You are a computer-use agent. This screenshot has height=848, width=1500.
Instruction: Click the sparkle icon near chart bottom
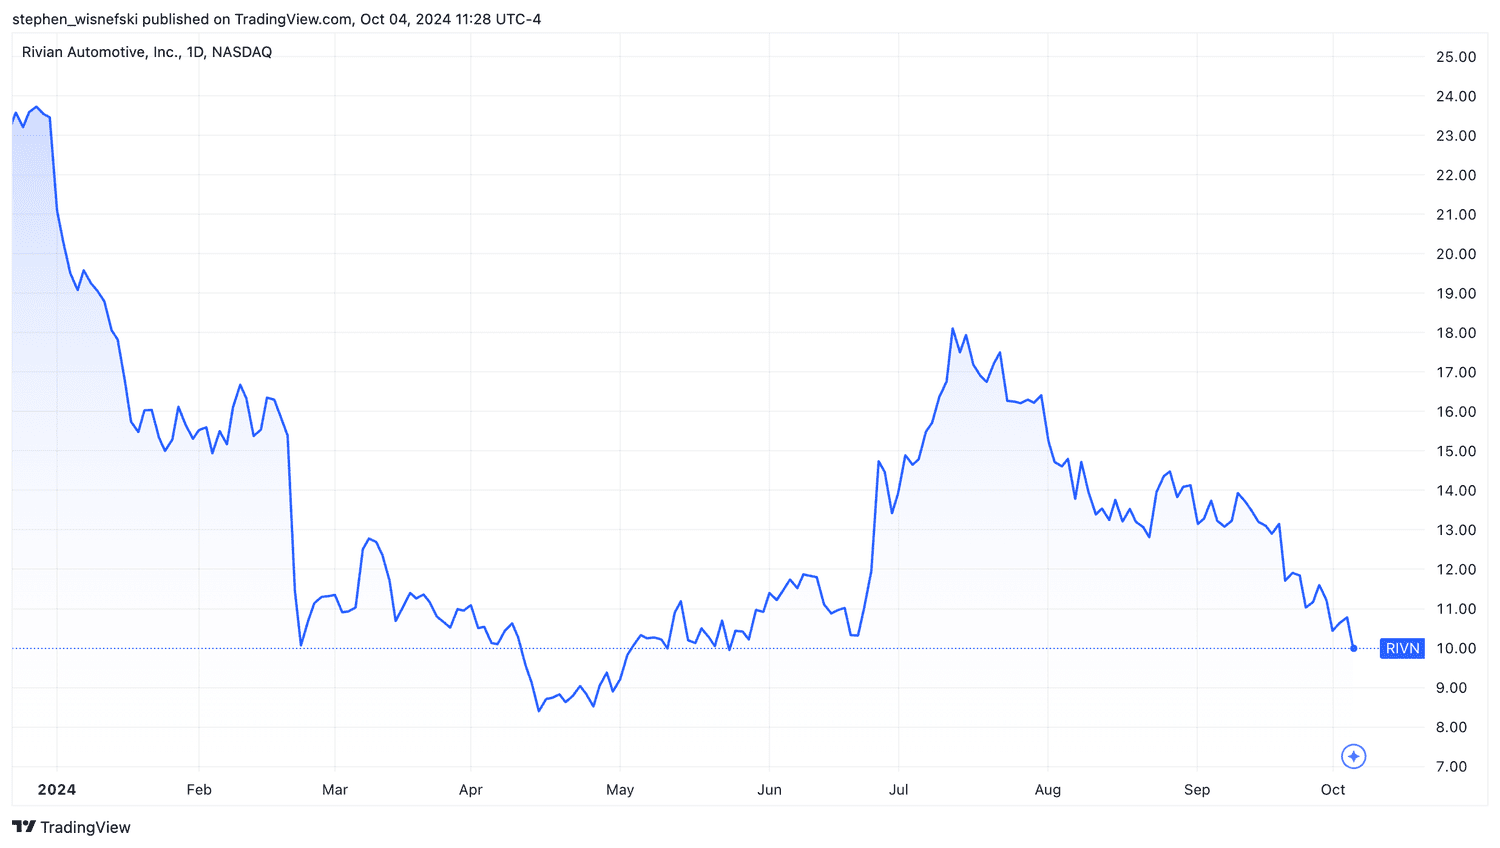point(1353,756)
